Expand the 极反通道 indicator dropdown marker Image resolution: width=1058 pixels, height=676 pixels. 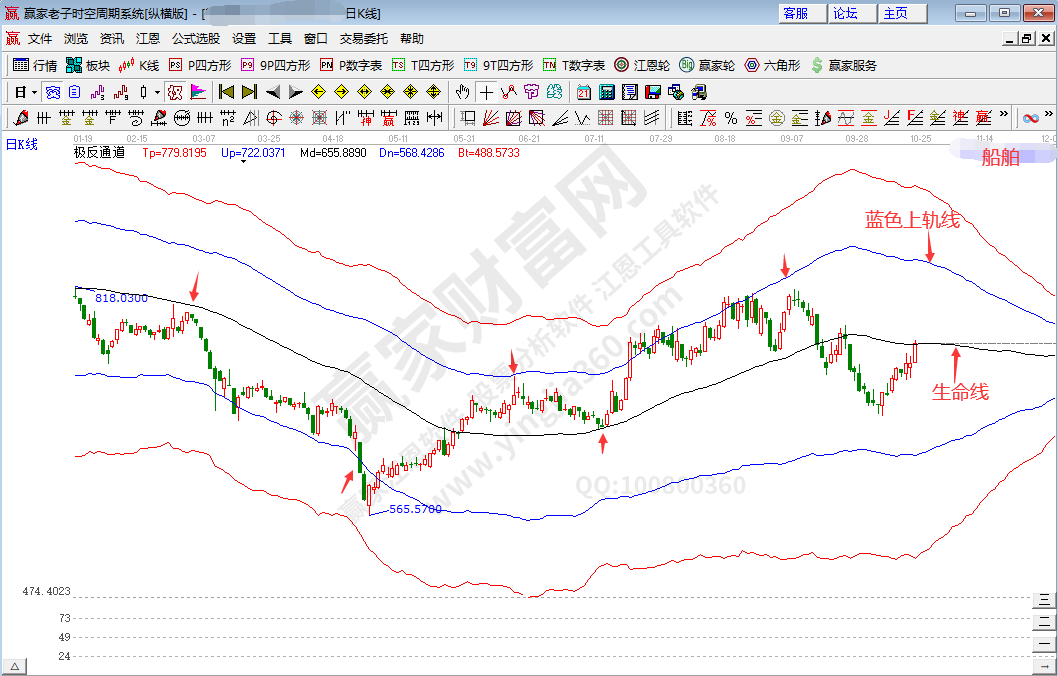point(243,161)
